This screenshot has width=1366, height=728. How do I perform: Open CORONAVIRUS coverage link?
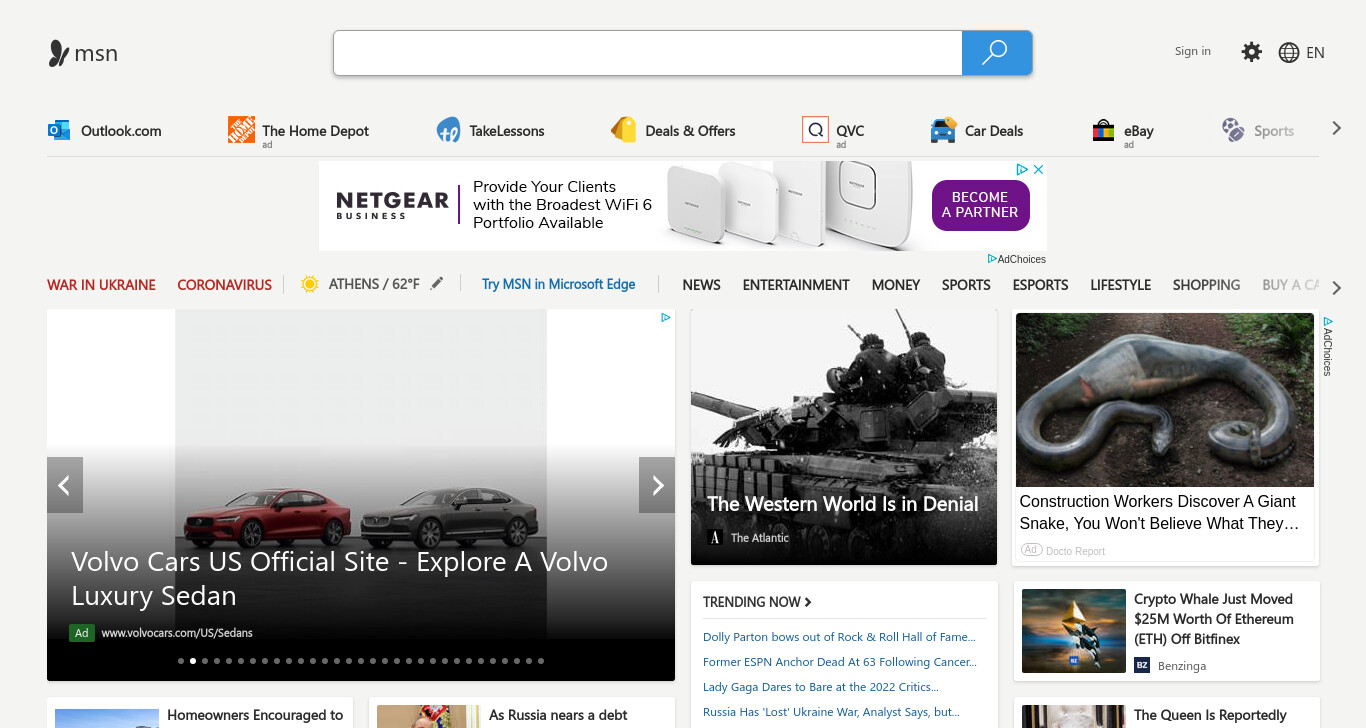[224, 285]
